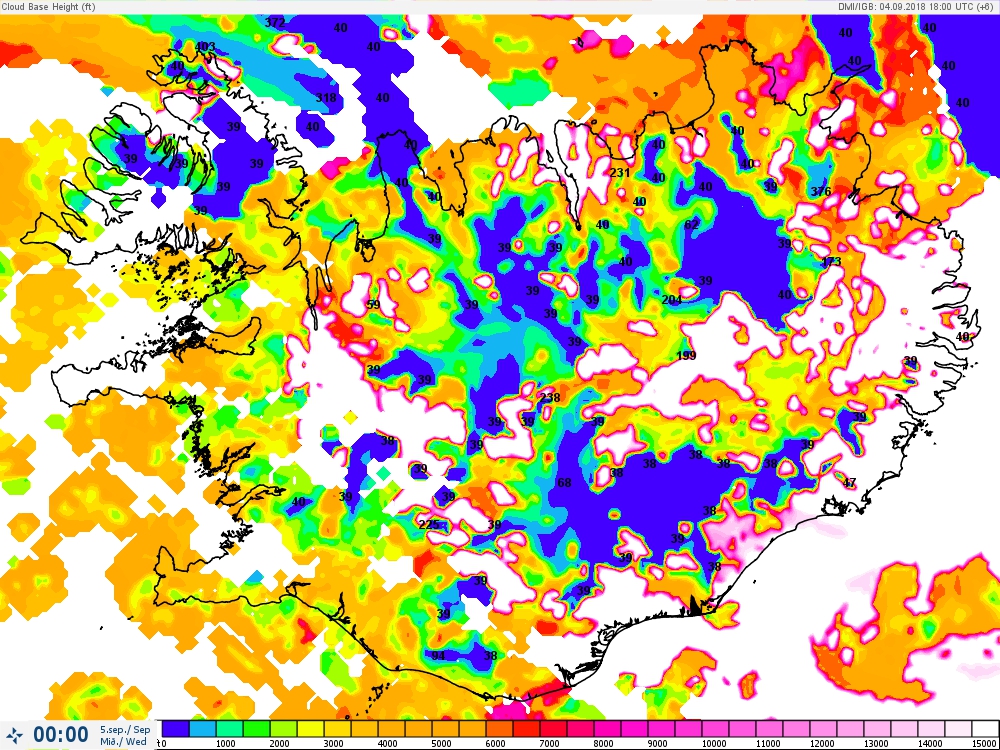Click the 'Cloud Base Height (ft)' title
Image resolution: width=1000 pixels, height=750 pixels.
48,7
